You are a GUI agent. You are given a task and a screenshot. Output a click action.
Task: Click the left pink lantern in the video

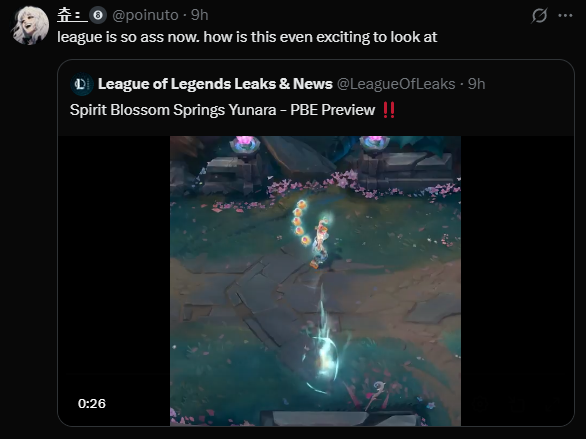[245, 145]
